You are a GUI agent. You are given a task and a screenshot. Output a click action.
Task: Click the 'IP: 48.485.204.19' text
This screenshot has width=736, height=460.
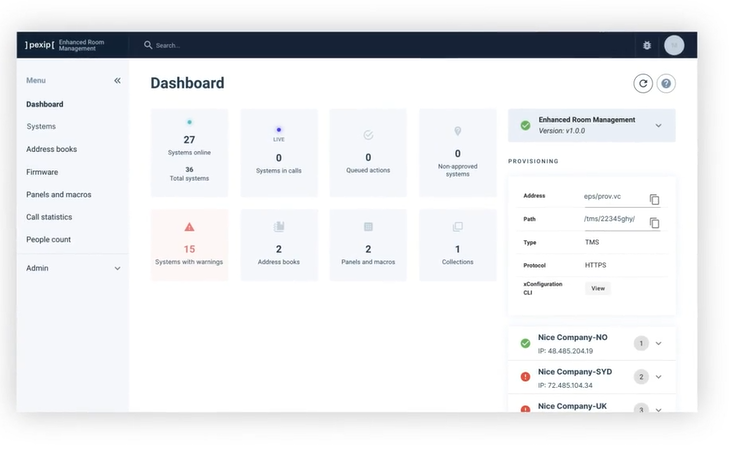click(x=565, y=351)
